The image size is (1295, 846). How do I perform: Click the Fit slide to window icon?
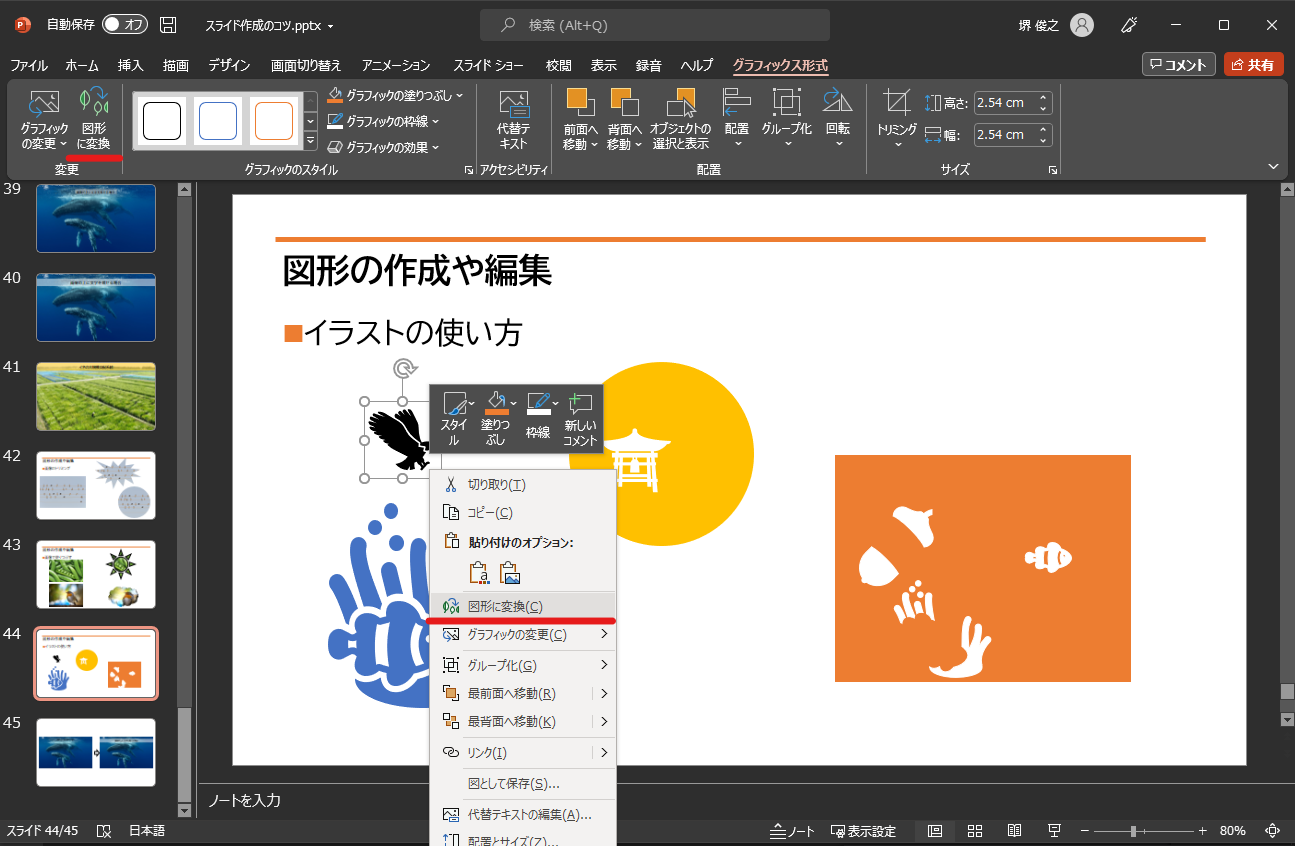click(1273, 831)
